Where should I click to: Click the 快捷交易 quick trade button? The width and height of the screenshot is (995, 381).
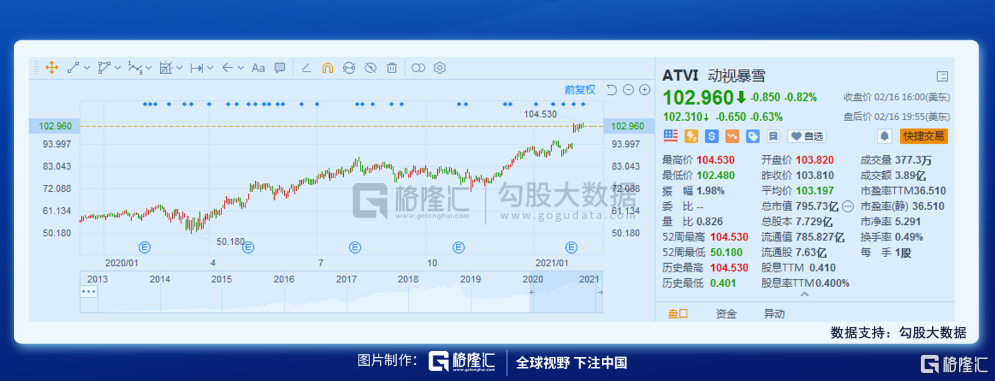(x=923, y=136)
